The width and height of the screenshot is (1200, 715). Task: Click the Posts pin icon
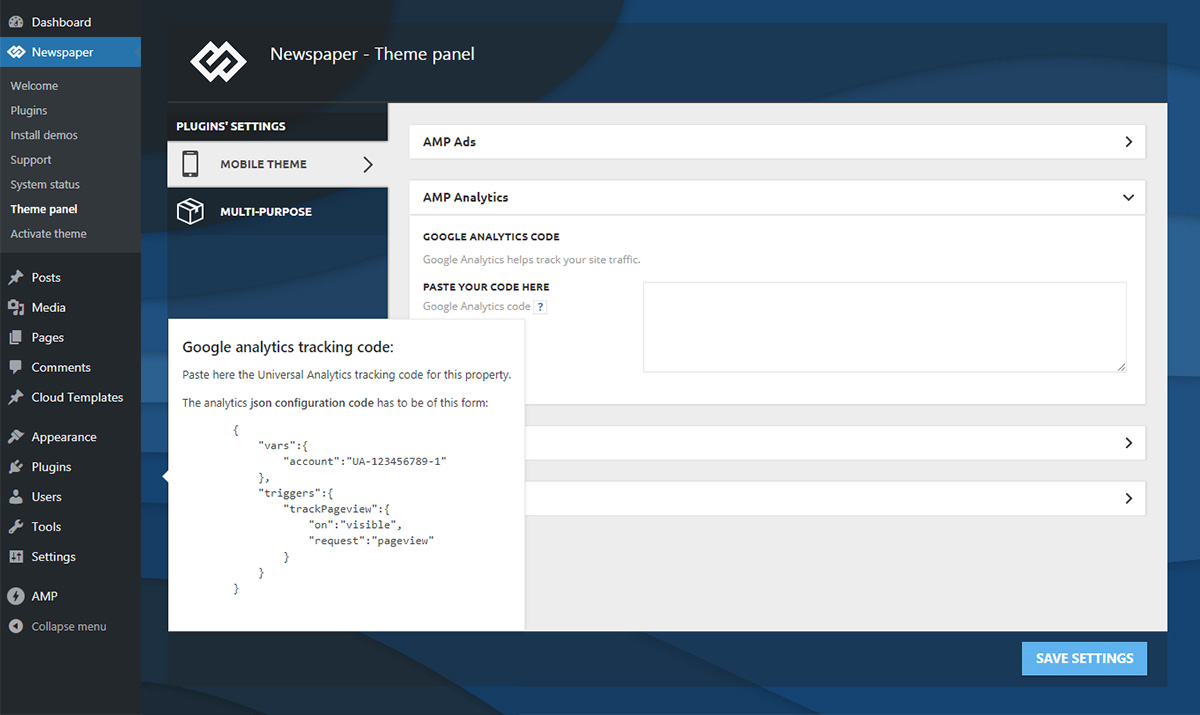[x=16, y=278]
